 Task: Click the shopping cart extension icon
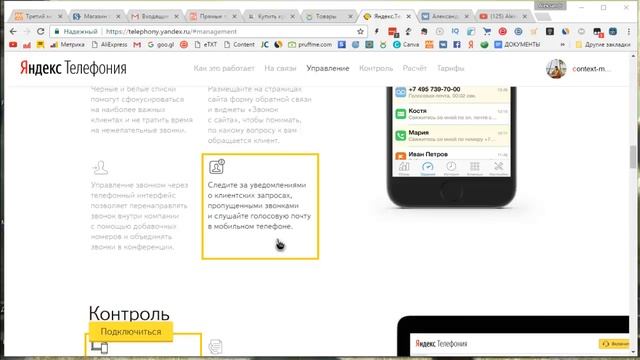(x=487, y=31)
